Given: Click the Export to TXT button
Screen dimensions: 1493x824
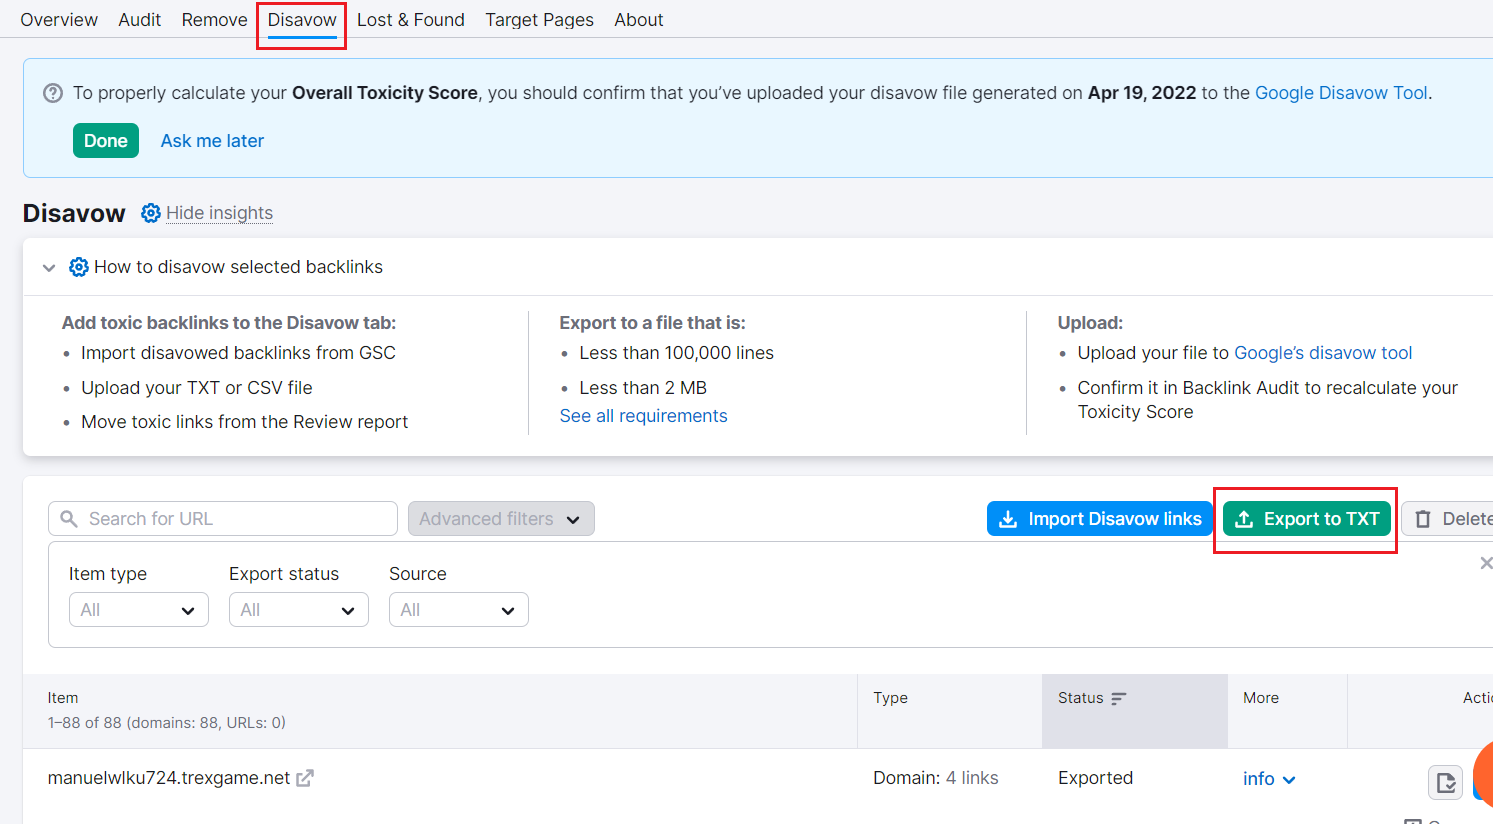Looking at the screenshot, I should click(1306, 519).
